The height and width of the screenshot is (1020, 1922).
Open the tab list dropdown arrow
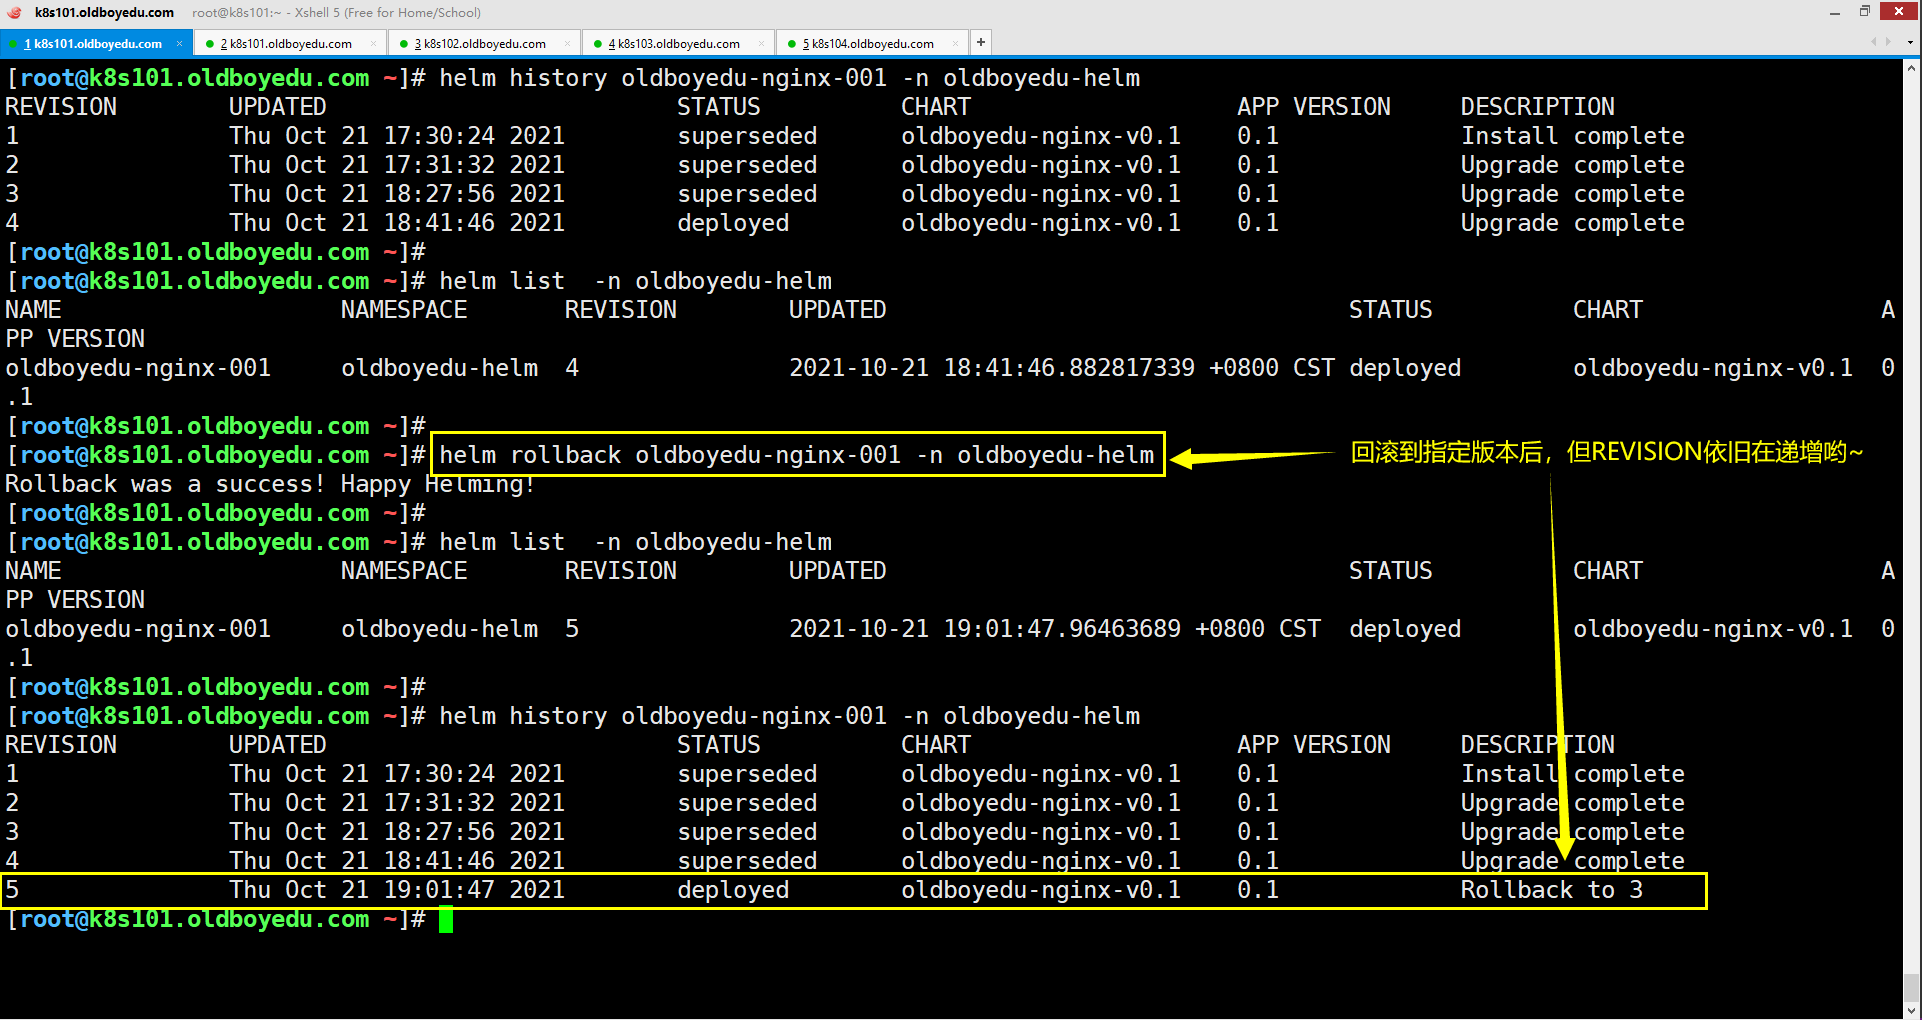[1910, 43]
